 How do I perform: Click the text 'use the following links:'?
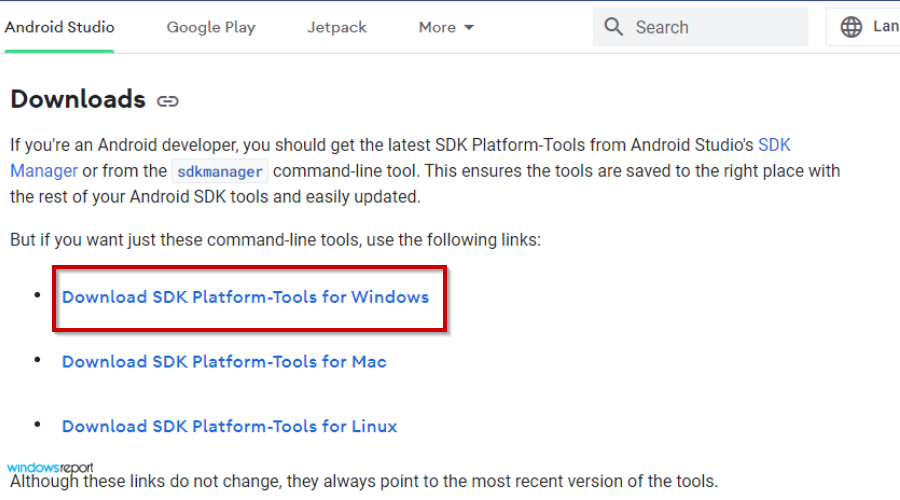click(453, 240)
